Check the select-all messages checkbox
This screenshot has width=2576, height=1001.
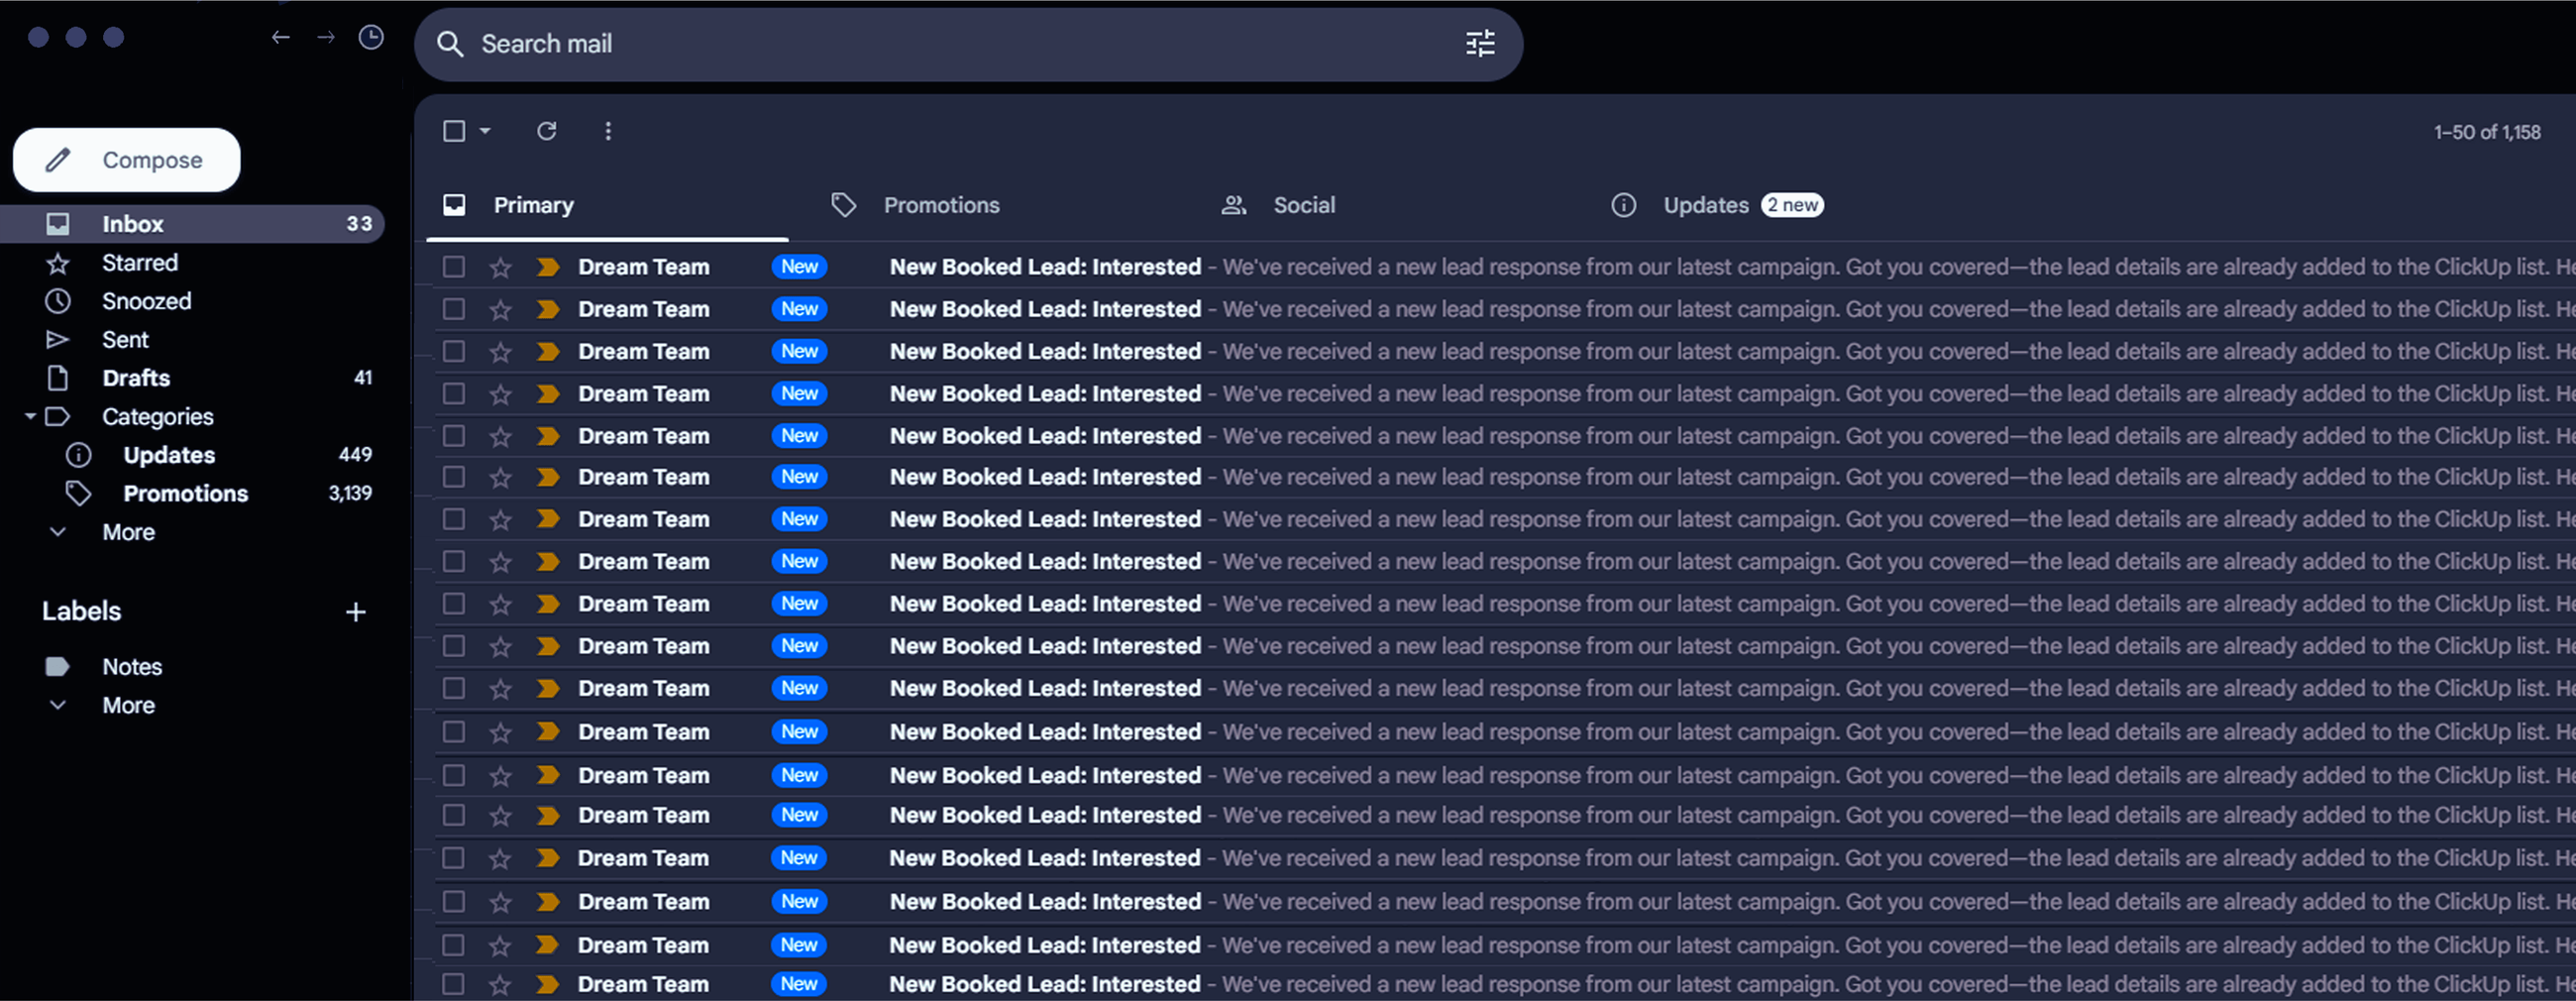click(453, 131)
